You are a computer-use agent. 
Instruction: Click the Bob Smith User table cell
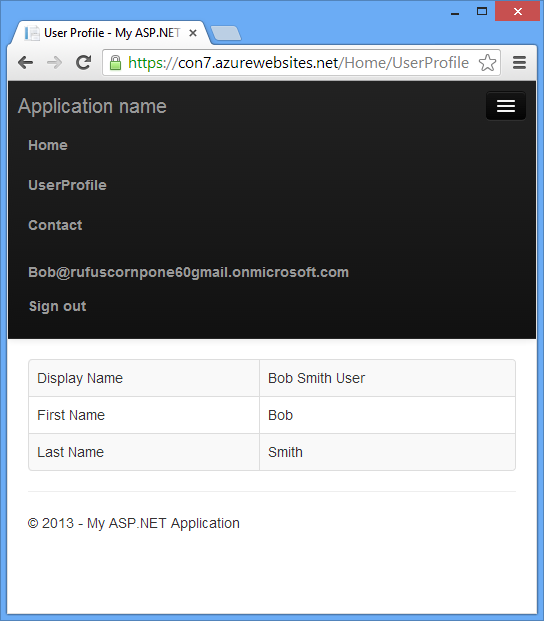(x=387, y=378)
